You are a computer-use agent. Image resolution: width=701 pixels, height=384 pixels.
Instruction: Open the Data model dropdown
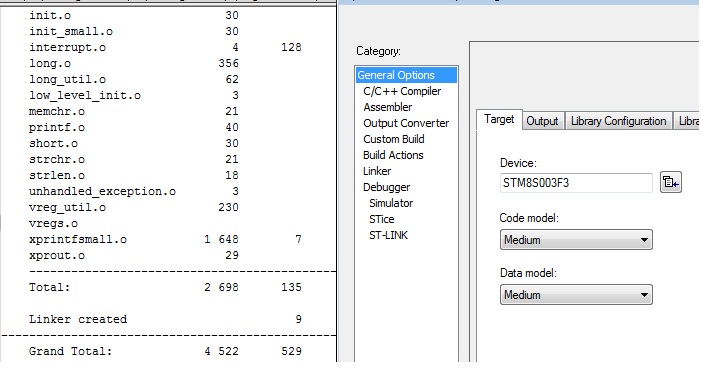point(576,295)
